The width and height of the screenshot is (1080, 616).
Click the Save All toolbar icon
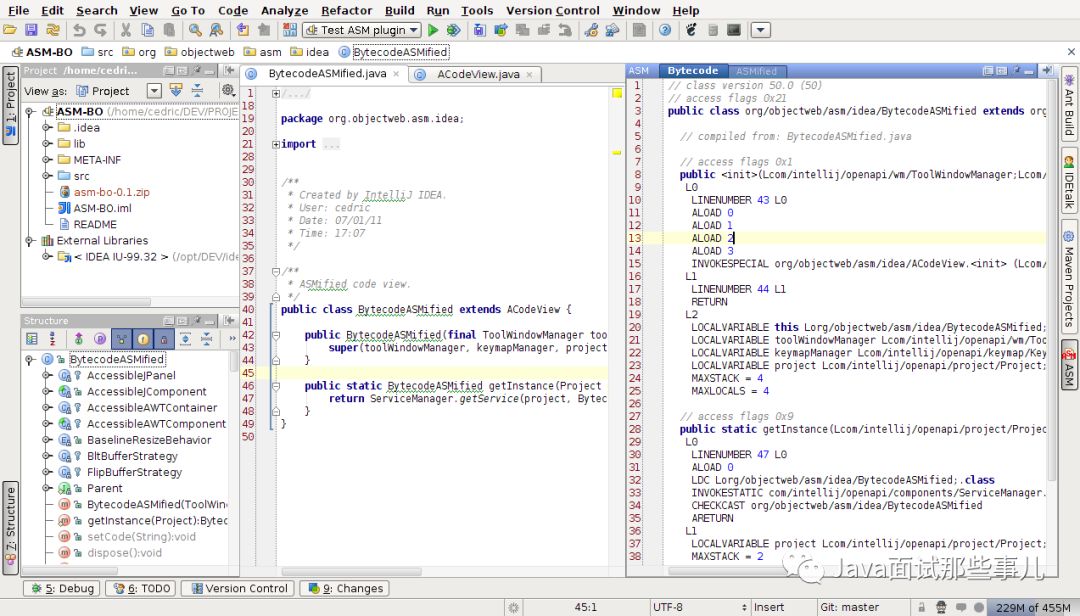tap(31, 30)
